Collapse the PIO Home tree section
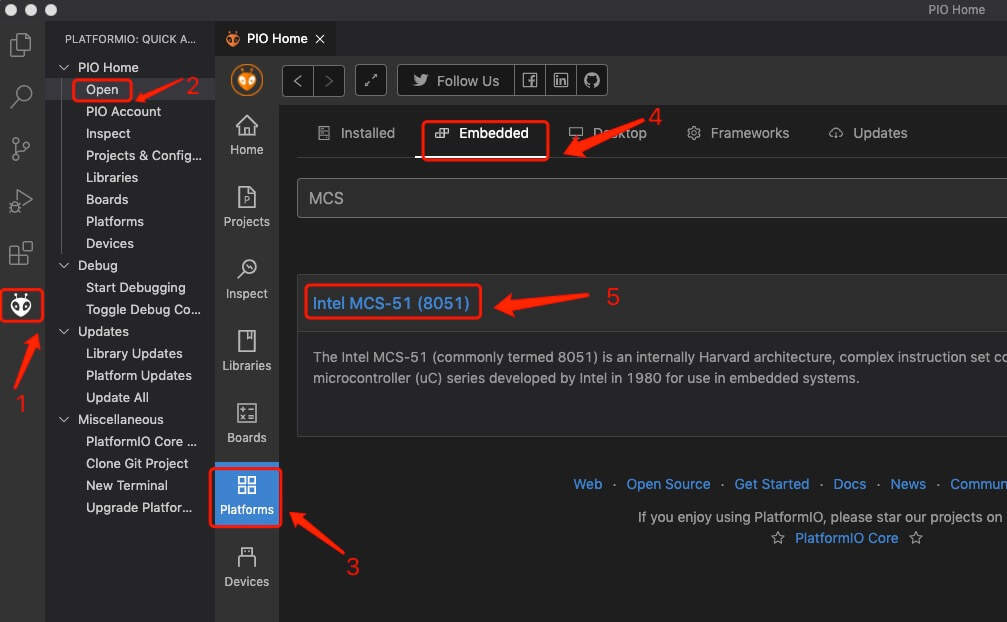This screenshot has height=622, width=1007. (x=66, y=67)
